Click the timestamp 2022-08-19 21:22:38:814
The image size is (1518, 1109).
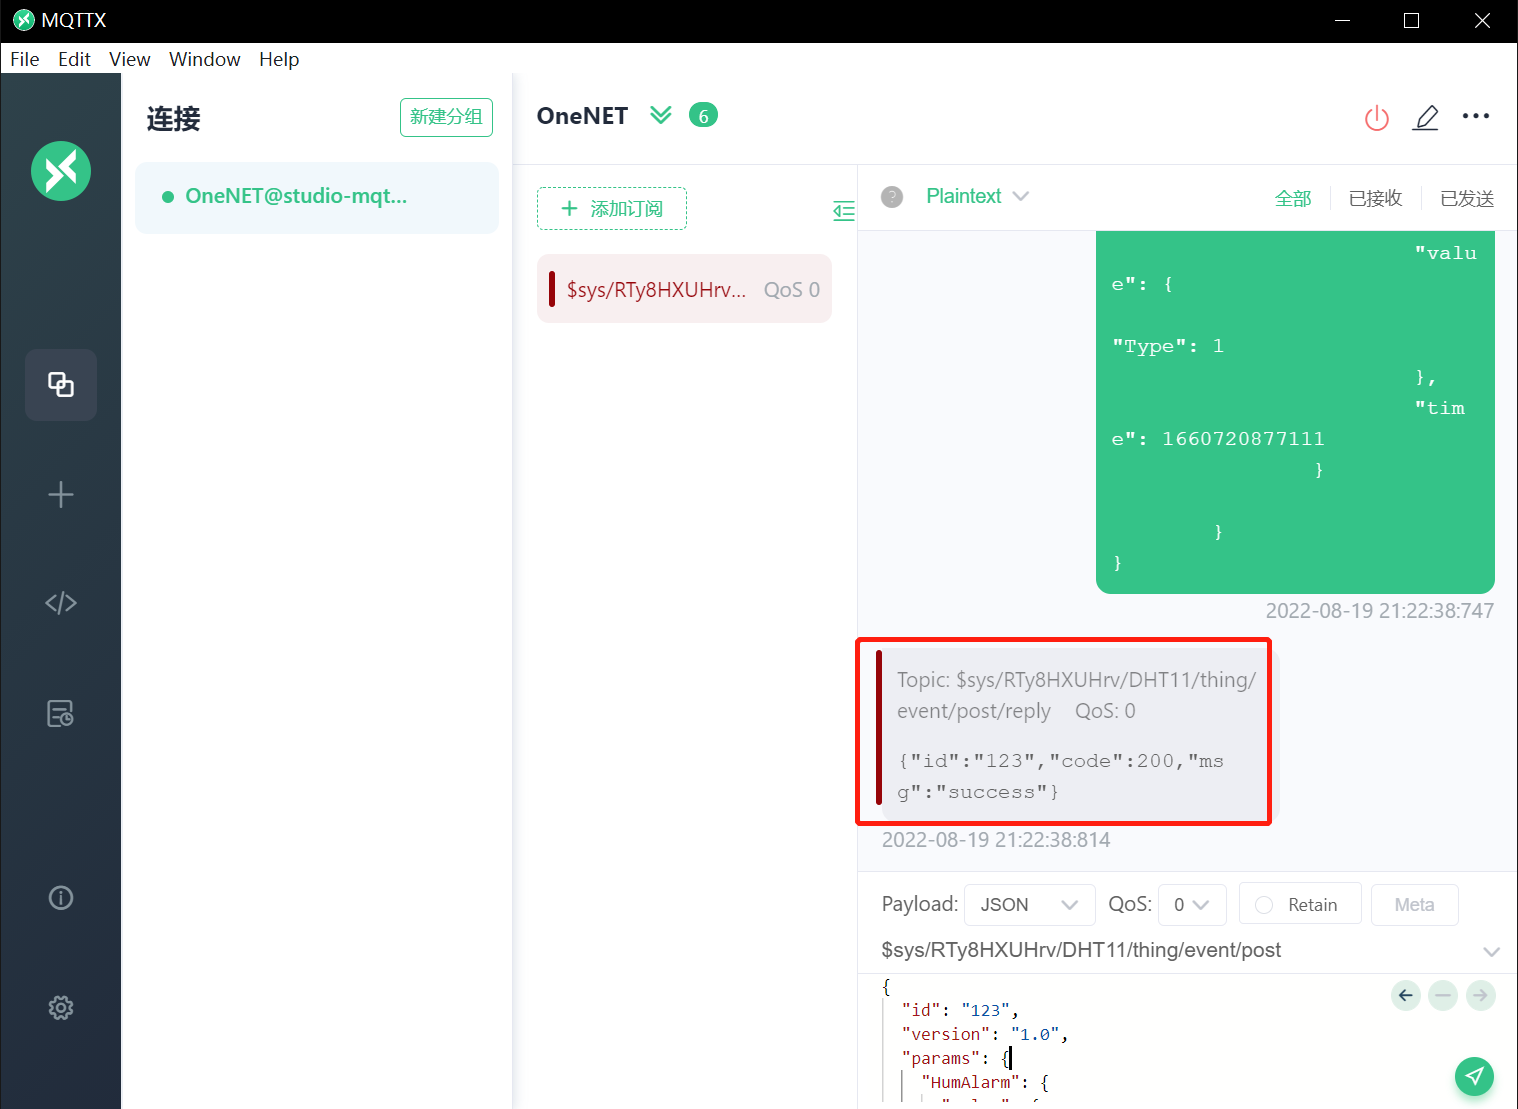(x=996, y=840)
